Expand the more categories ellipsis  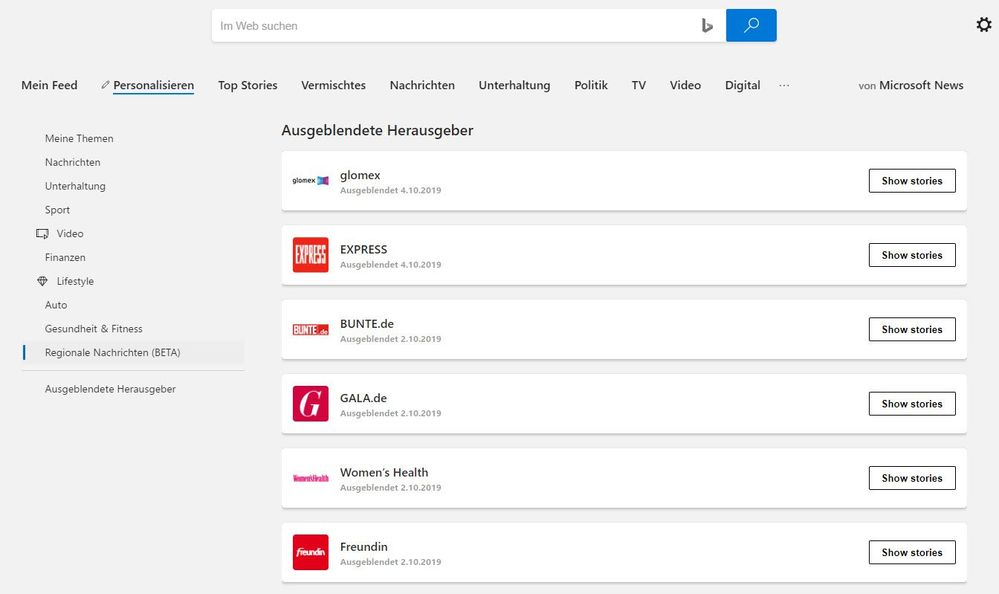point(784,85)
